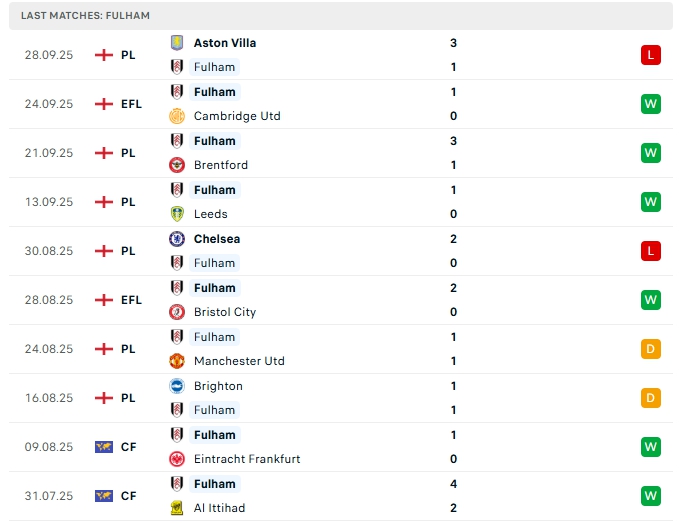Click the England flag on the 13.09.25 row
This screenshot has height=523, width=685.
coord(103,202)
